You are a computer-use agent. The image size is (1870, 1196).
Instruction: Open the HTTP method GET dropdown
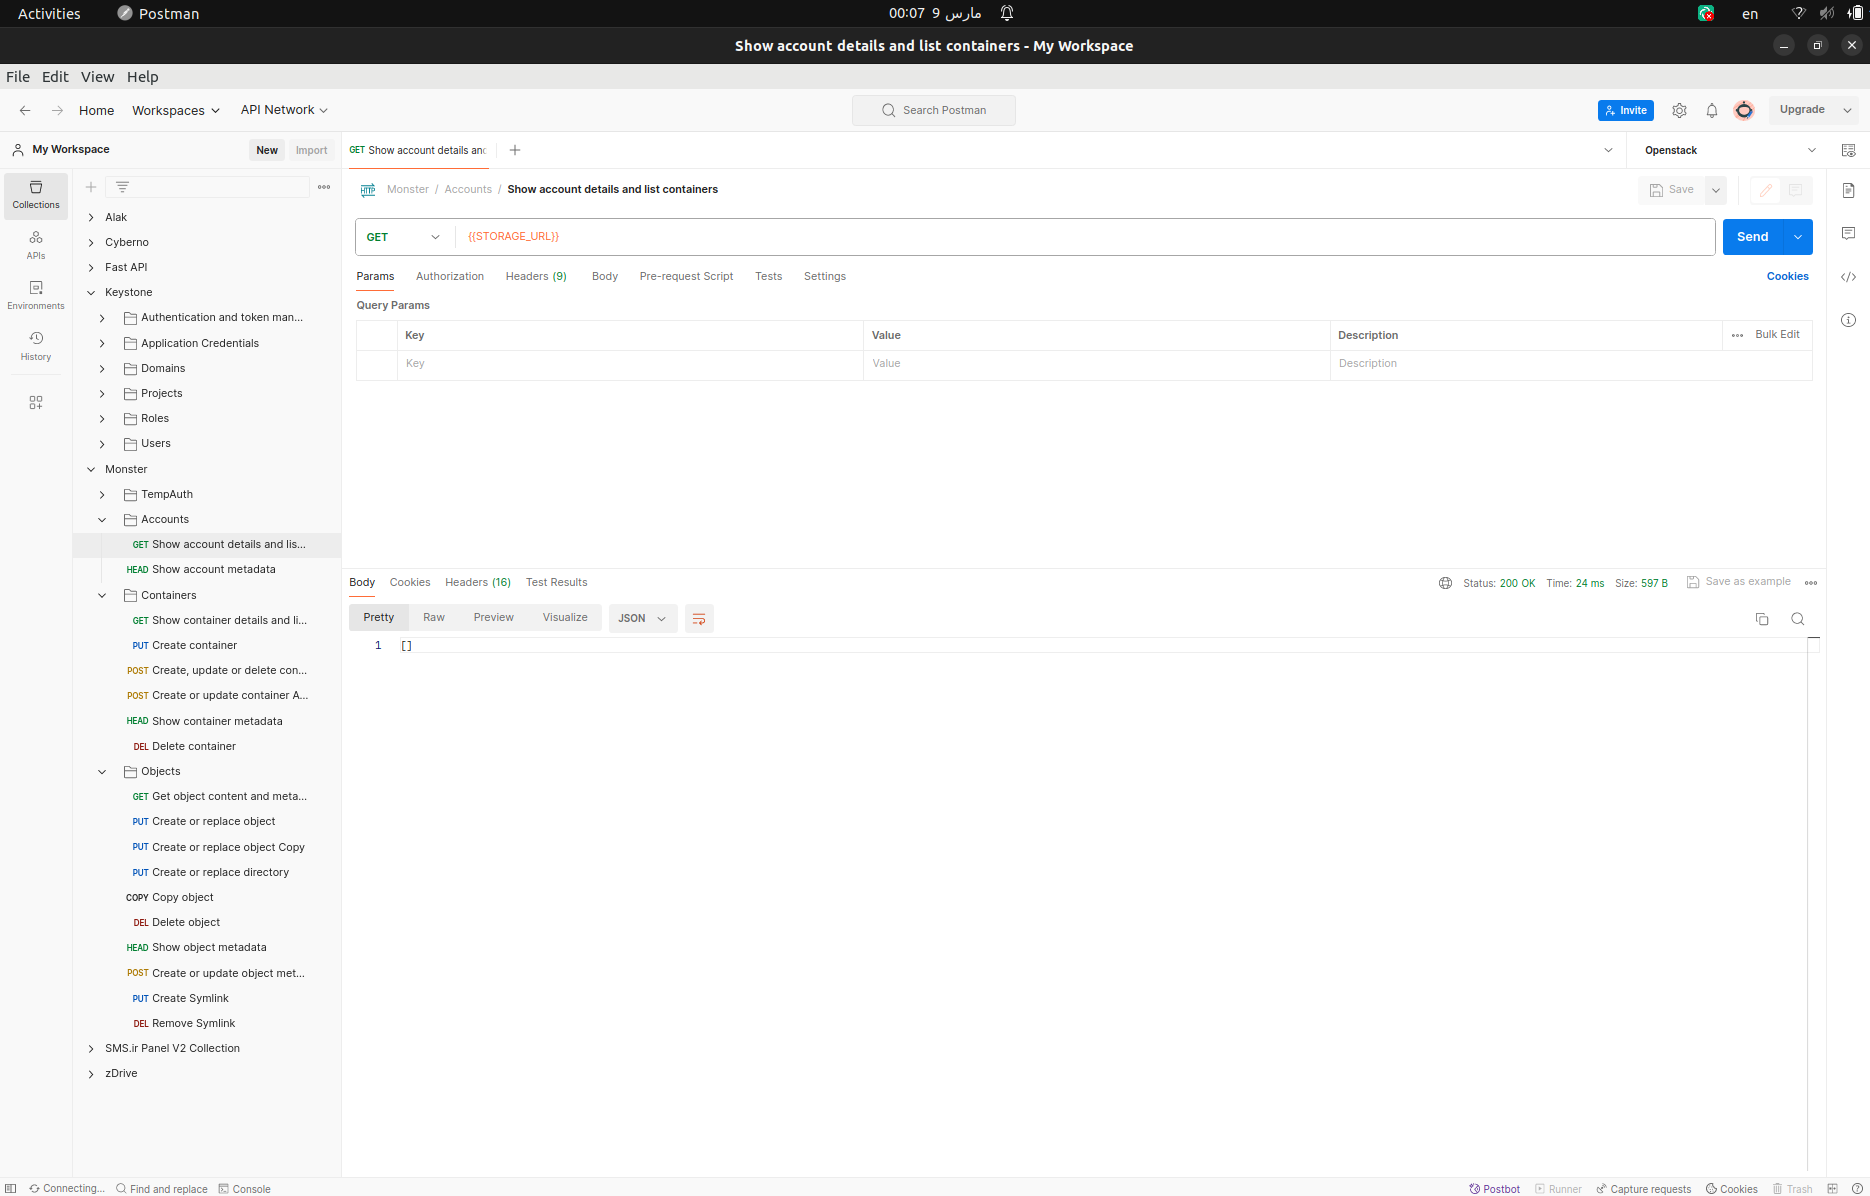[403, 237]
